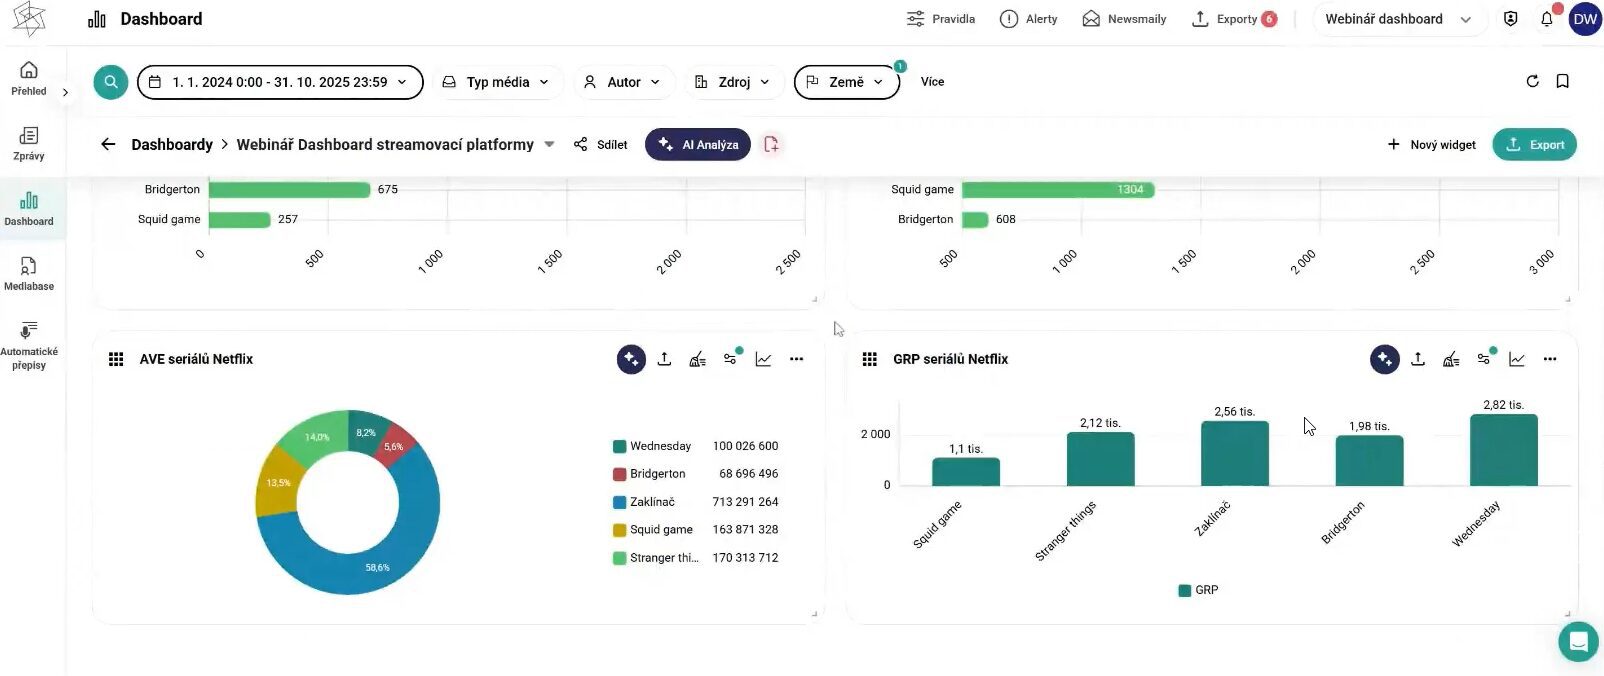1604x676 pixels.
Task: Open the date range dropdown
Action: 280,82
